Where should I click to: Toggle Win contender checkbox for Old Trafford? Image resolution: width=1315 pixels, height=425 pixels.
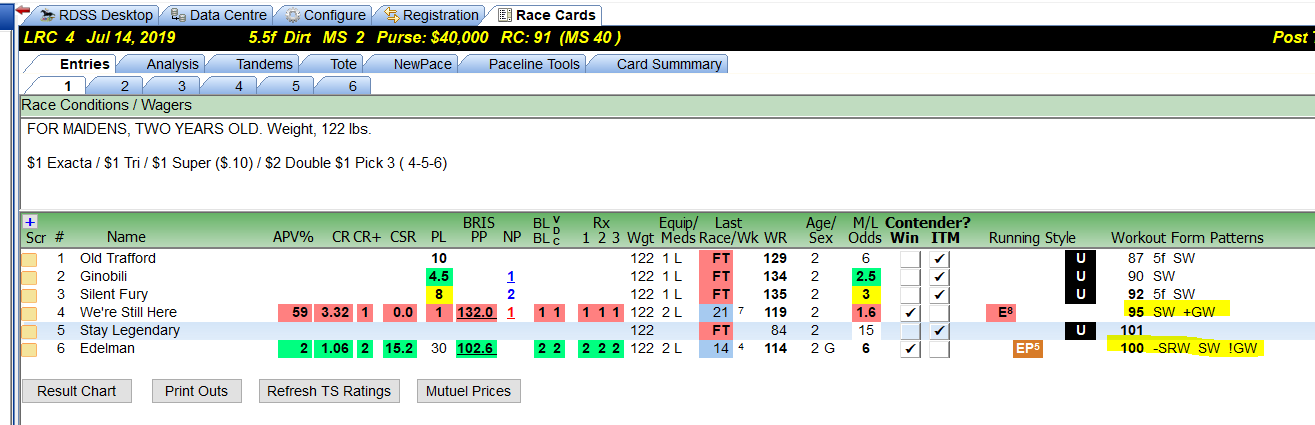[911, 259]
